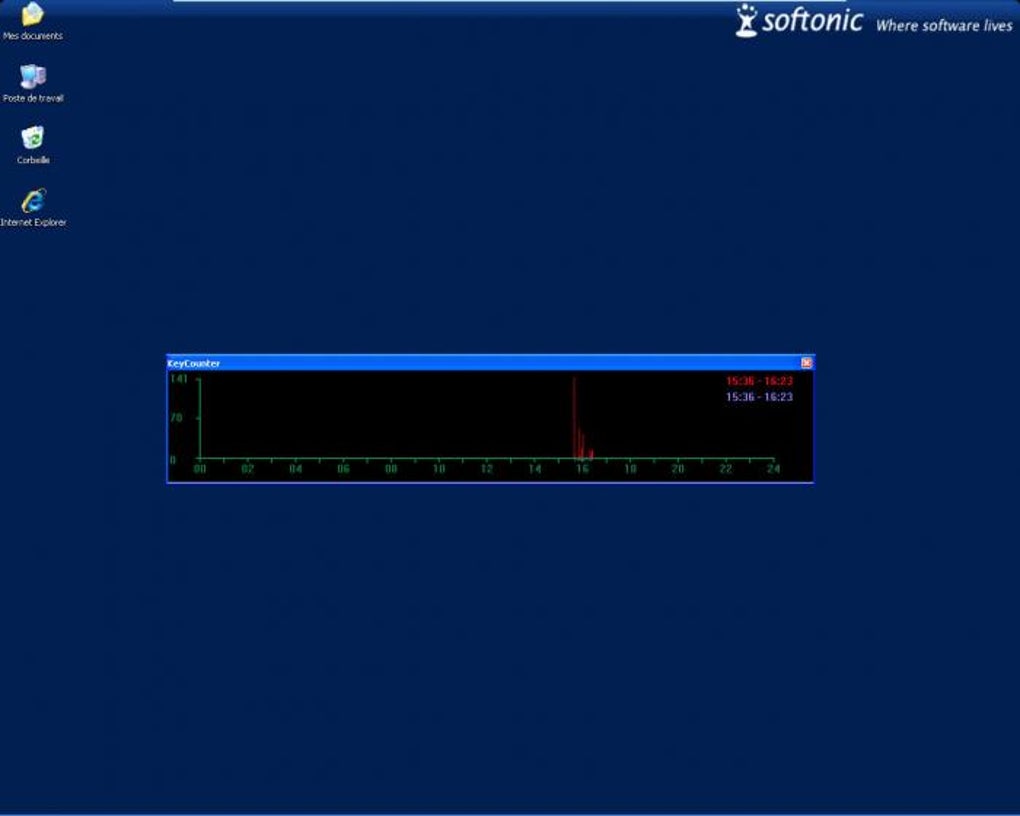Screen dimensions: 1020x816
Task: Select the Corbeille recycle bin icon
Action: coord(33,145)
